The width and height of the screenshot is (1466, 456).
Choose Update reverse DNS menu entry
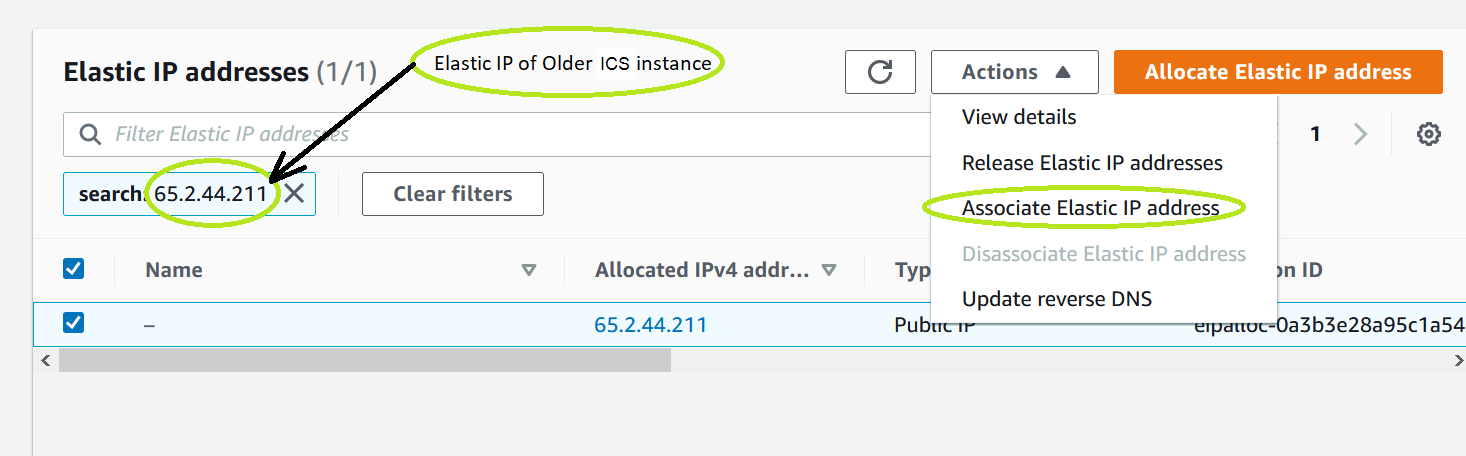[x=1057, y=299]
